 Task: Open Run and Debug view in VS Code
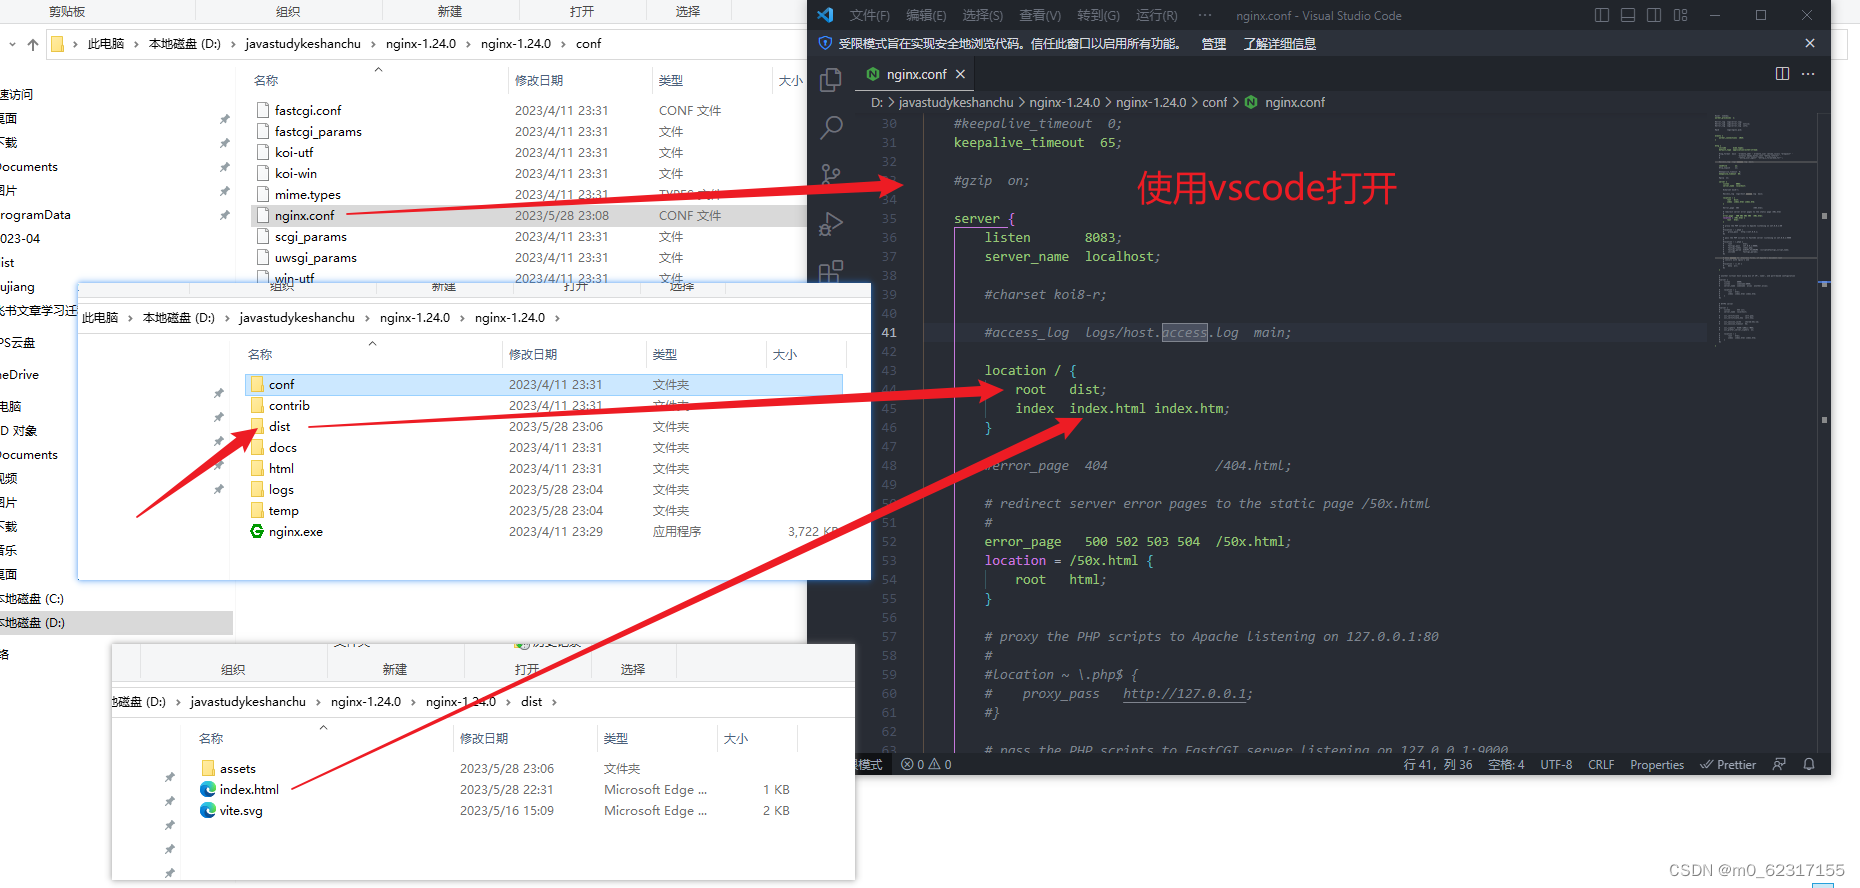[831, 223]
